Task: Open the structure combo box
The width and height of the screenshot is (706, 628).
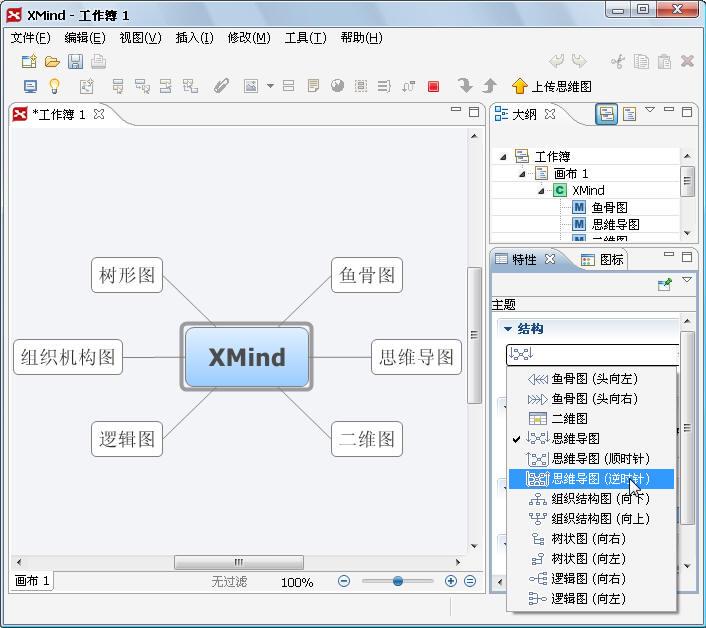Action: point(592,354)
